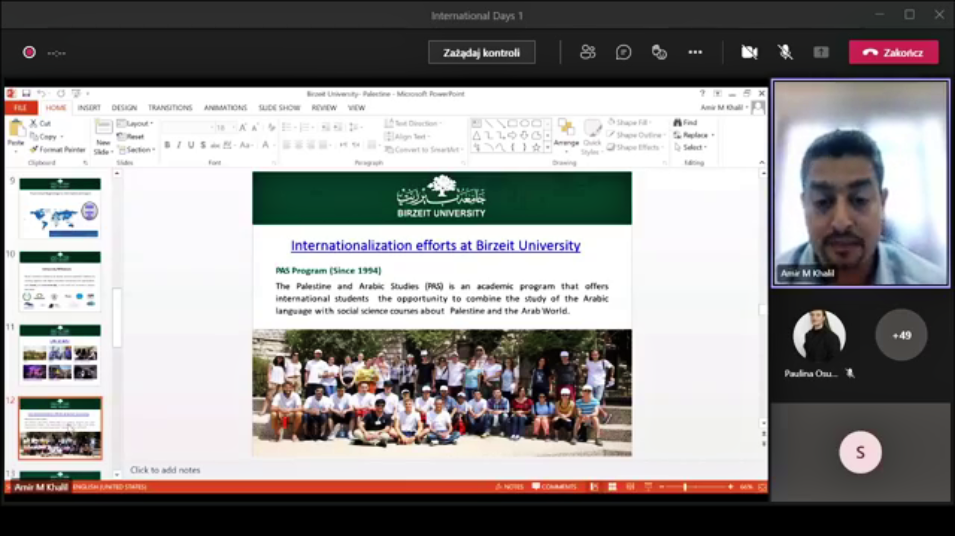Click the Teams share content icon
The image size is (955, 536).
821,52
